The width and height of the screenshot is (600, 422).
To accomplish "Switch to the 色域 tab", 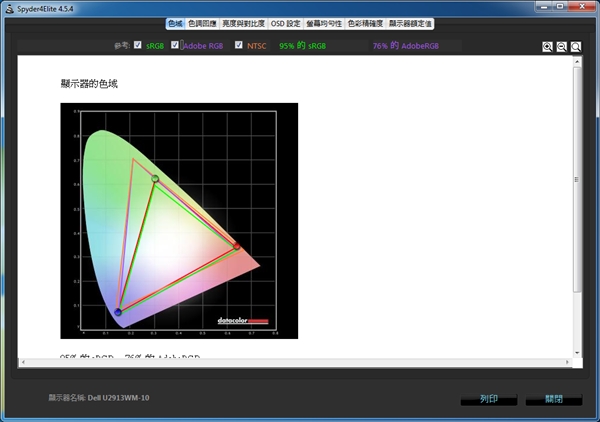I will point(175,22).
